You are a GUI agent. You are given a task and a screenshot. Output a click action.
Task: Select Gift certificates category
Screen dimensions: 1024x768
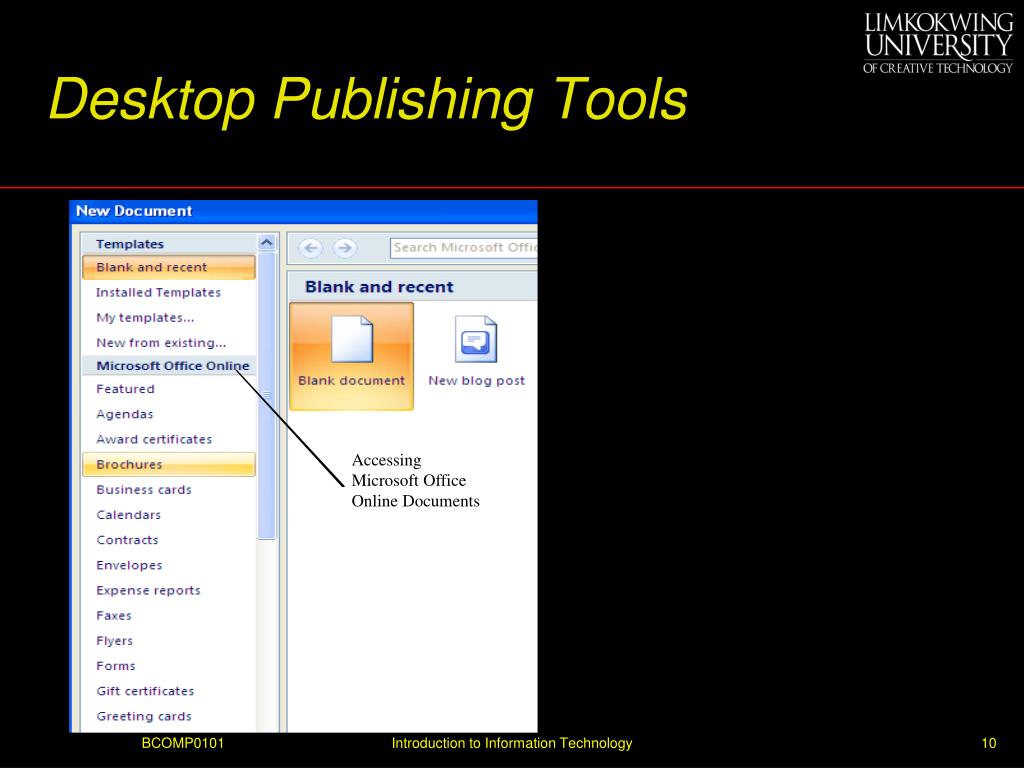click(x=145, y=691)
